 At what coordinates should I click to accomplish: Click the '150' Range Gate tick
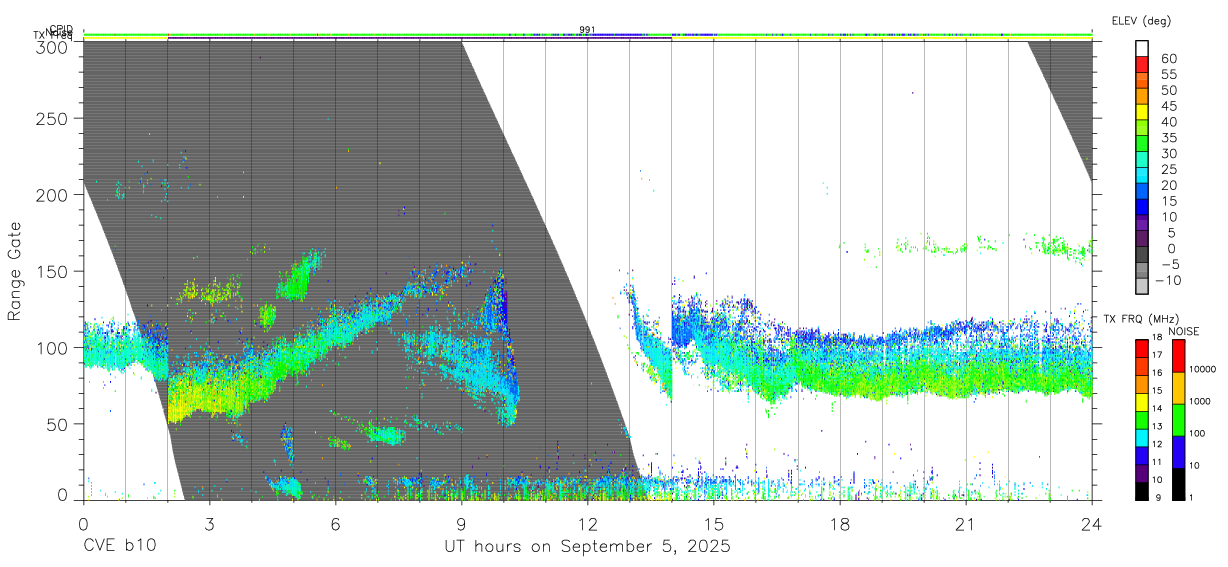point(51,271)
